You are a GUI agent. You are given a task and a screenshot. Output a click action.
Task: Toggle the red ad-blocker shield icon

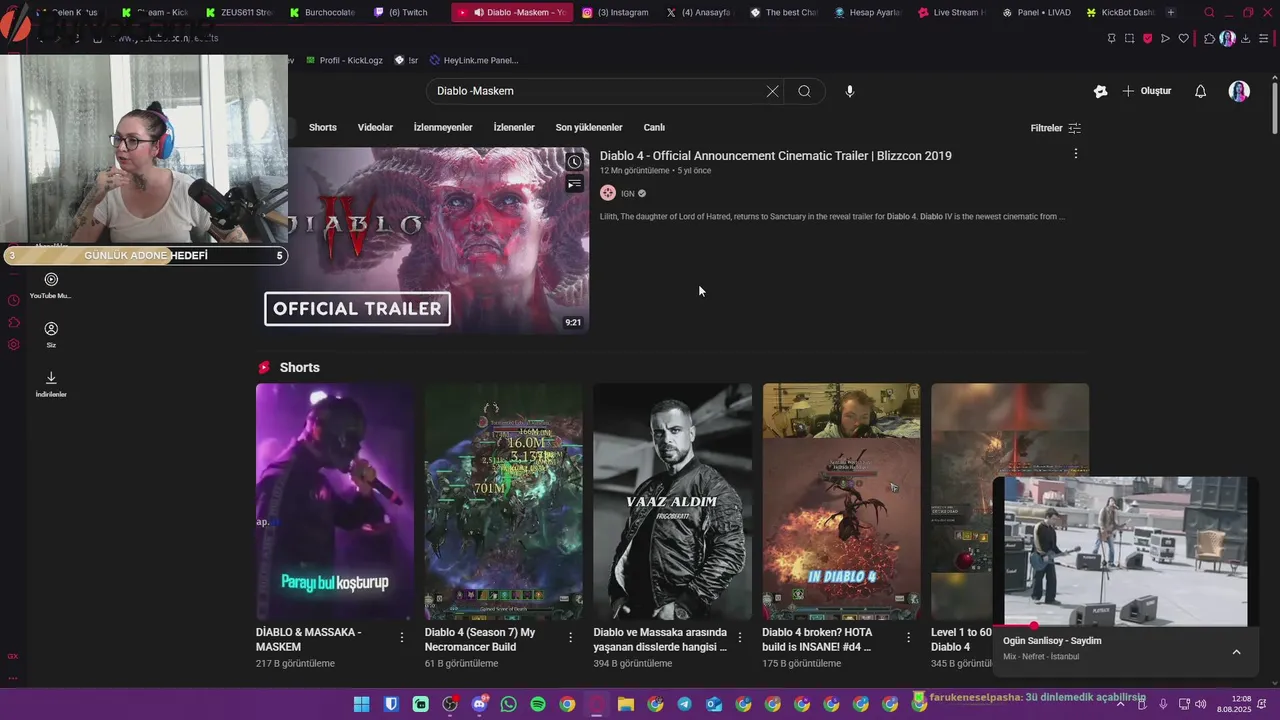click(1147, 38)
